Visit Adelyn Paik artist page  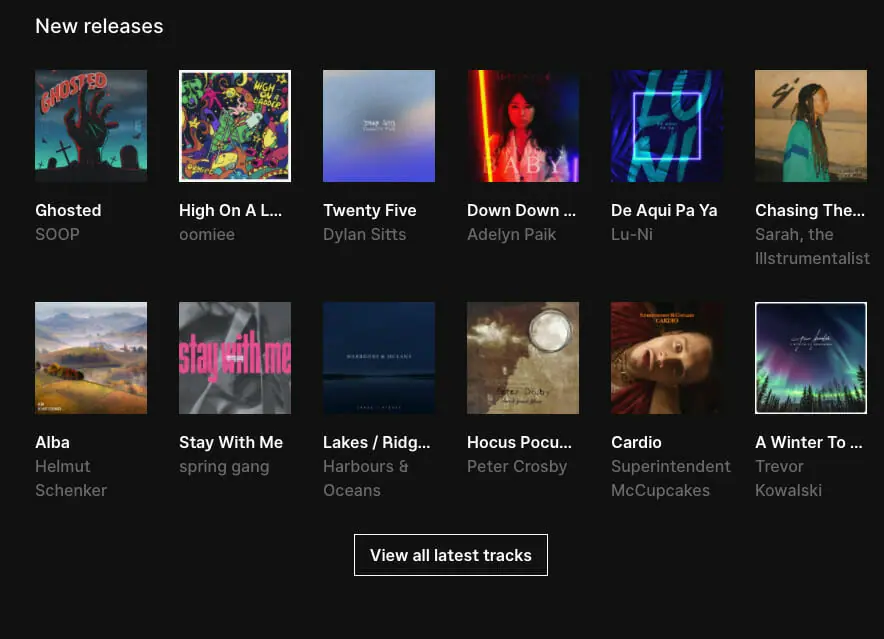tap(511, 234)
